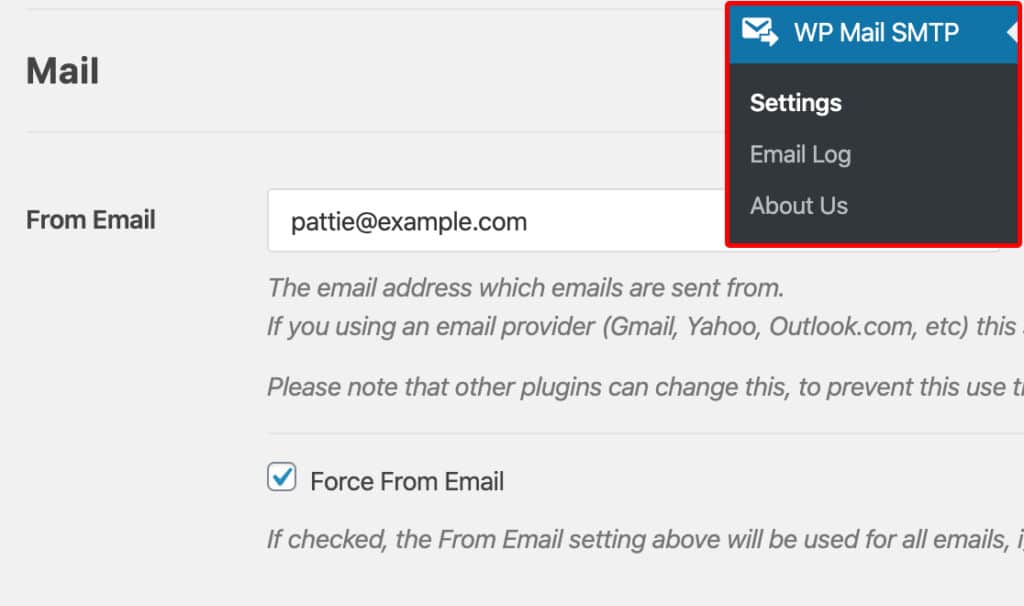Screen dimensions: 1024x606
Task: Open the About Us page link
Action: point(798,206)
